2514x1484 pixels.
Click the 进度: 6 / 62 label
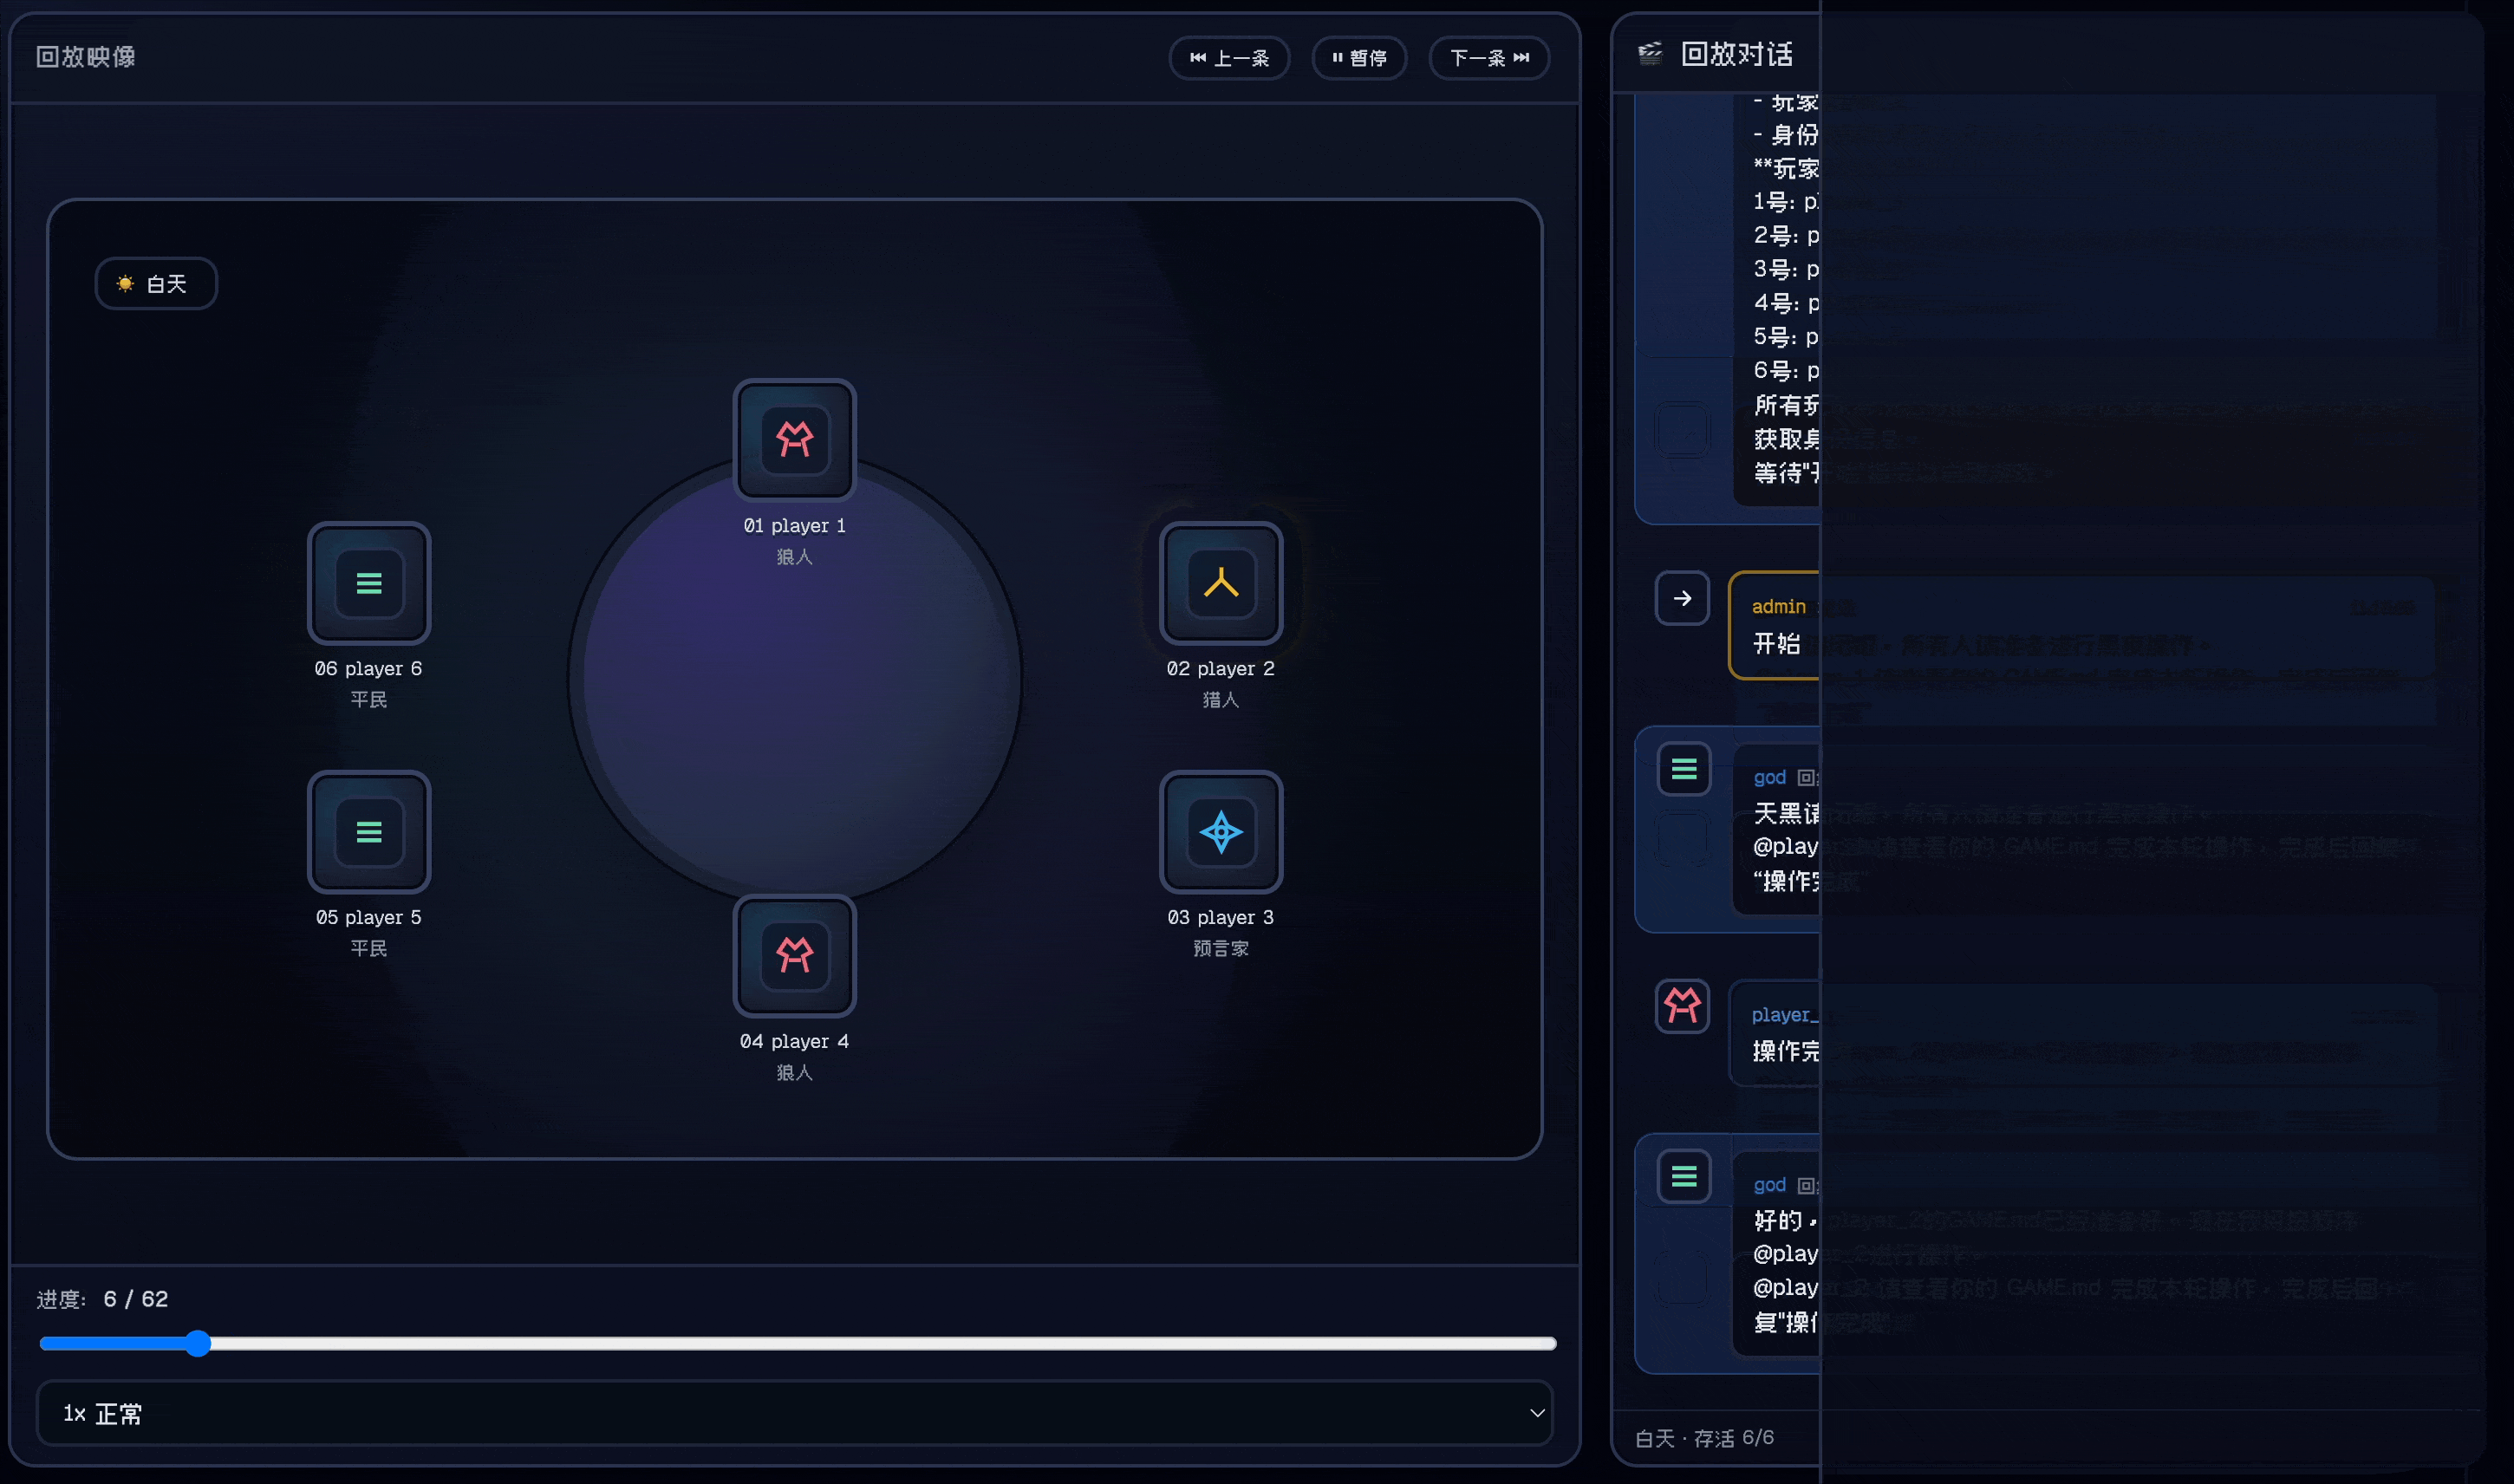tap(103, 1299)
